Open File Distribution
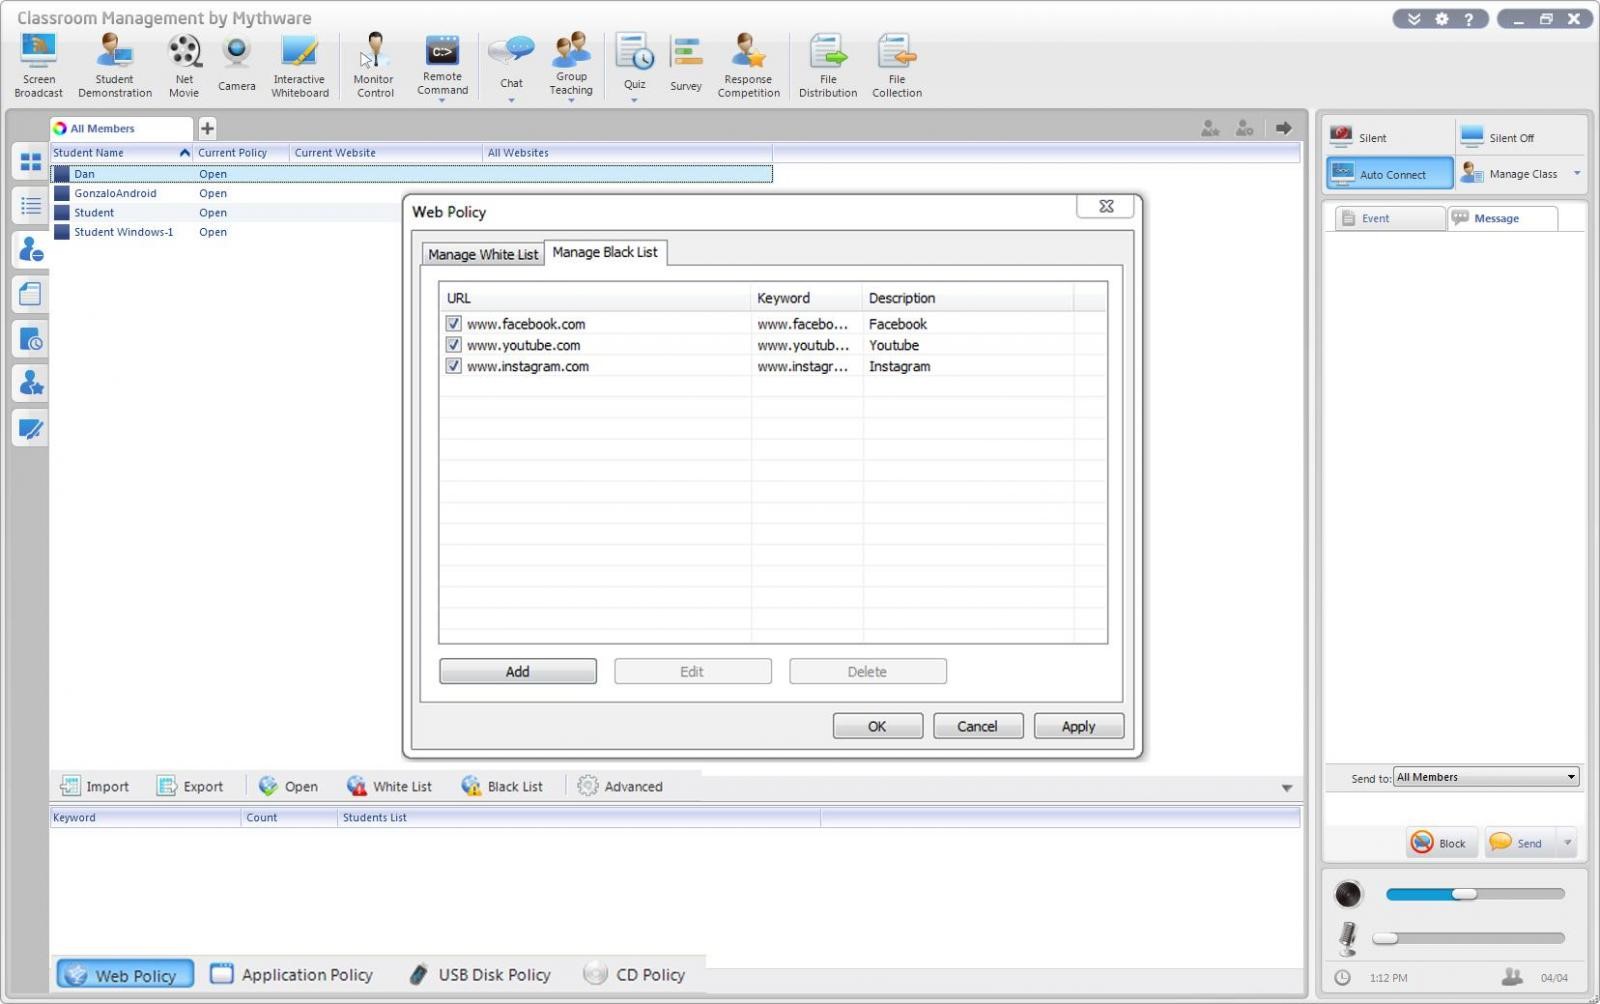1600x1004 pixels. [827, 60]
